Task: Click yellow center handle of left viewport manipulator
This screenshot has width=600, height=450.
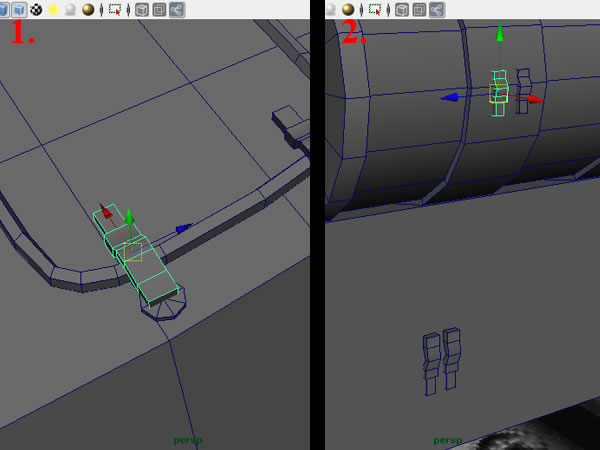Action: tap(133, 252)
